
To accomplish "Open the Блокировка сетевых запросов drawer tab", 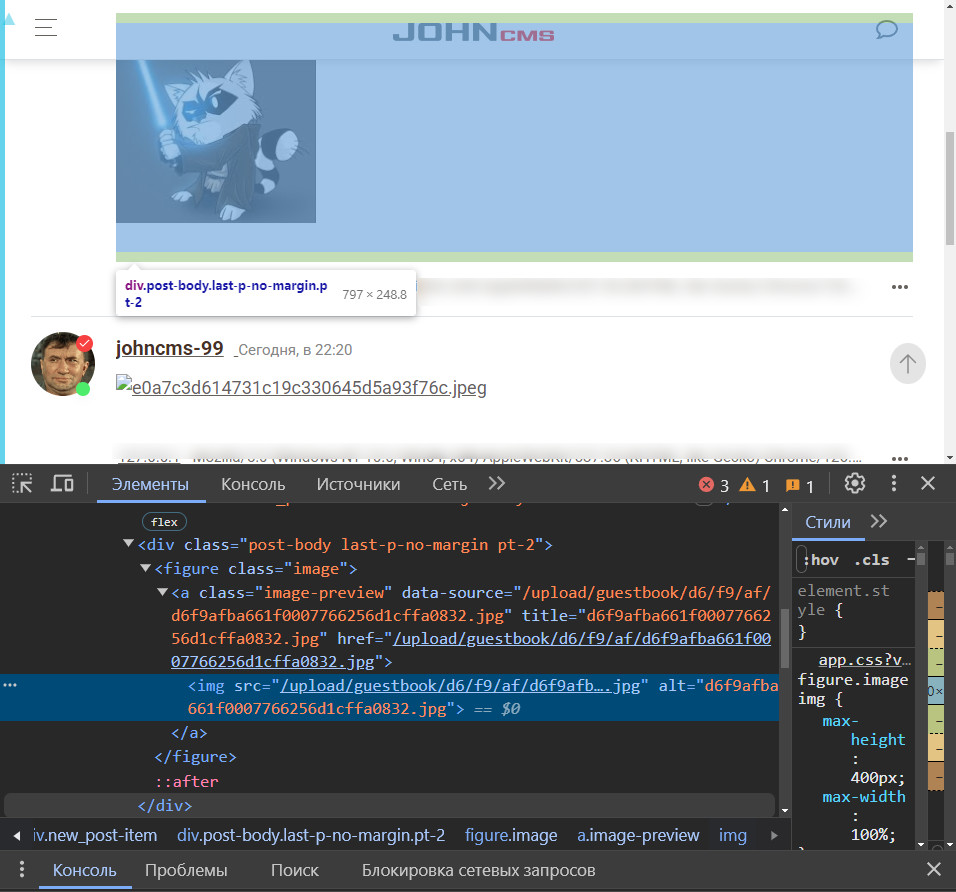I will (x=479, y=870).
